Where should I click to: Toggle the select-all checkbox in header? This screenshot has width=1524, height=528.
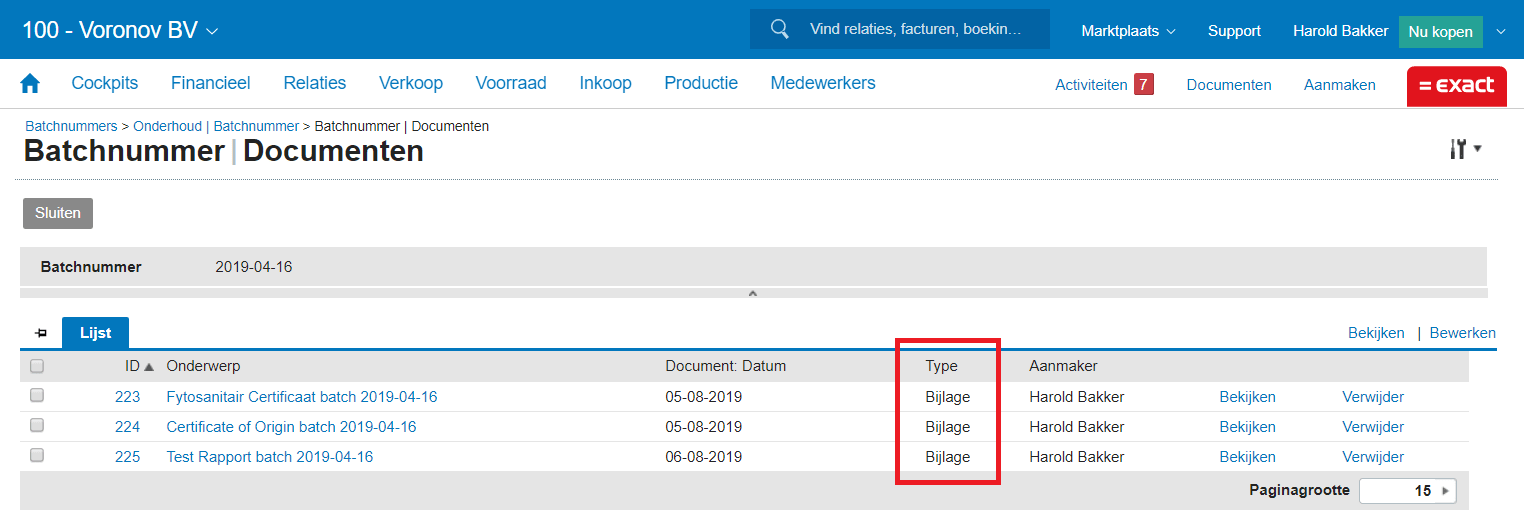point(37,366)
